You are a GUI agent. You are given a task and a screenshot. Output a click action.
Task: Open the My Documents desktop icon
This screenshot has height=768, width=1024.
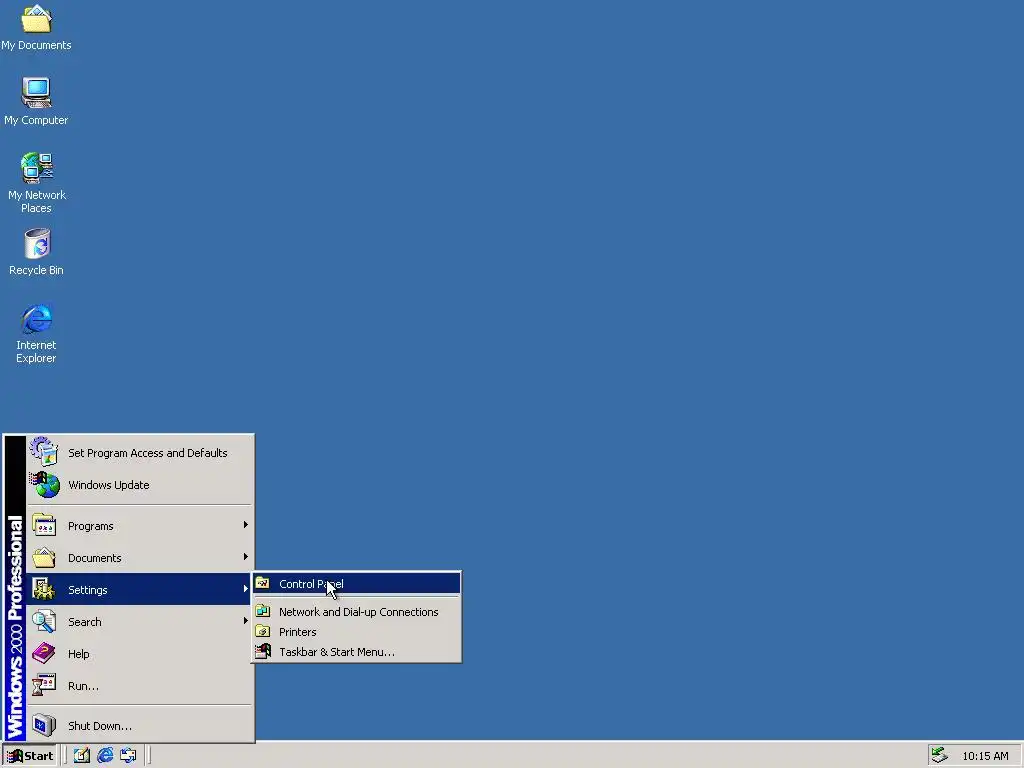[36, 27]
